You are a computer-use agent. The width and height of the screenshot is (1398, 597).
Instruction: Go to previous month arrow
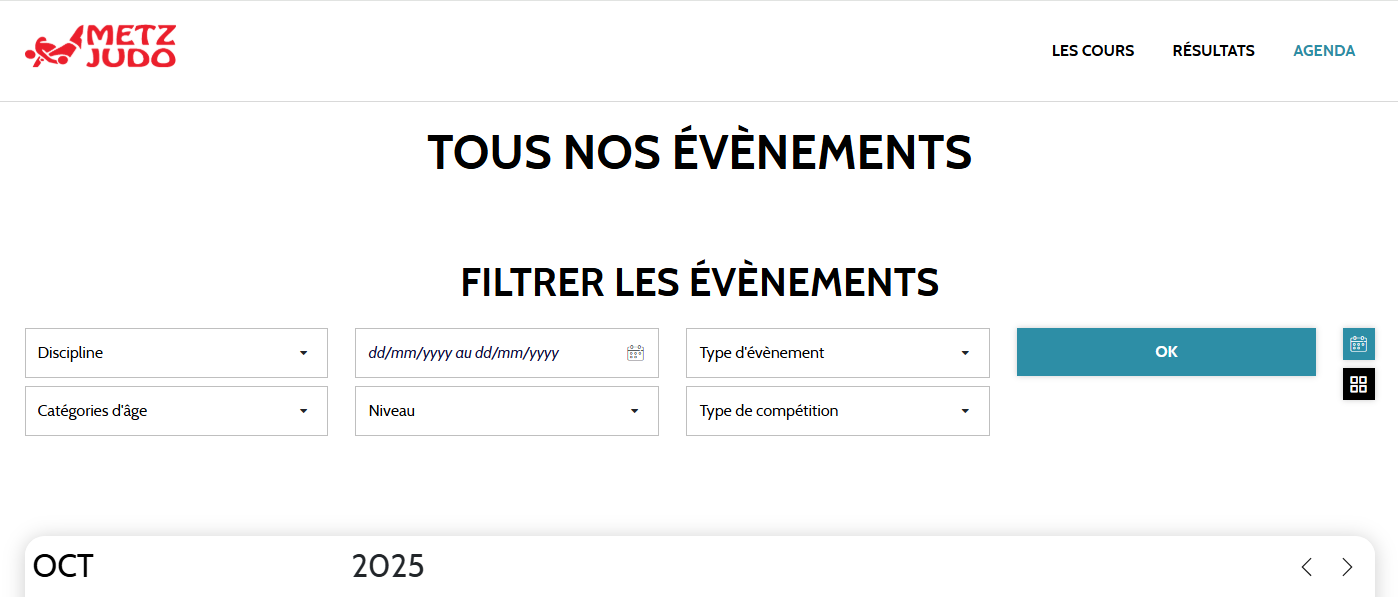1306,567
